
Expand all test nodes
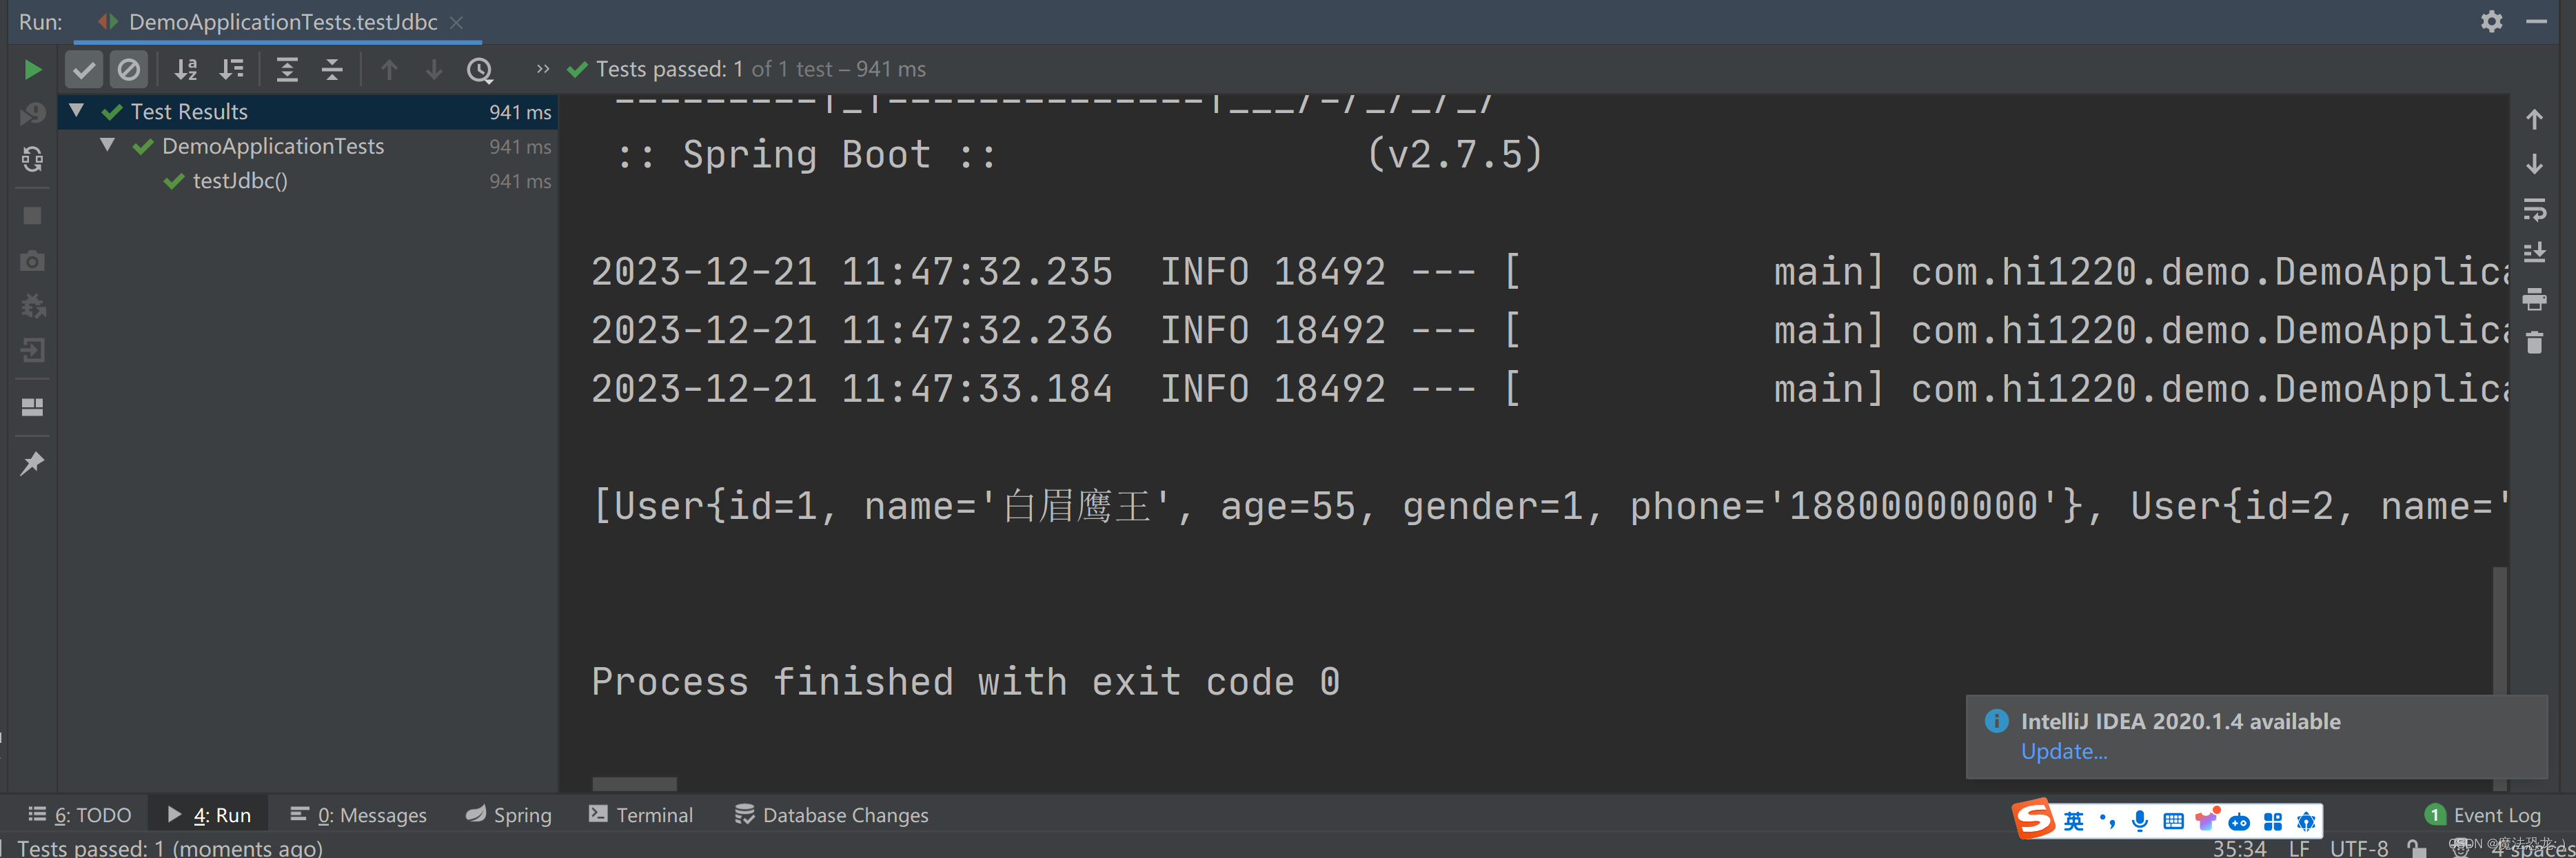click(x=287, y=69)
